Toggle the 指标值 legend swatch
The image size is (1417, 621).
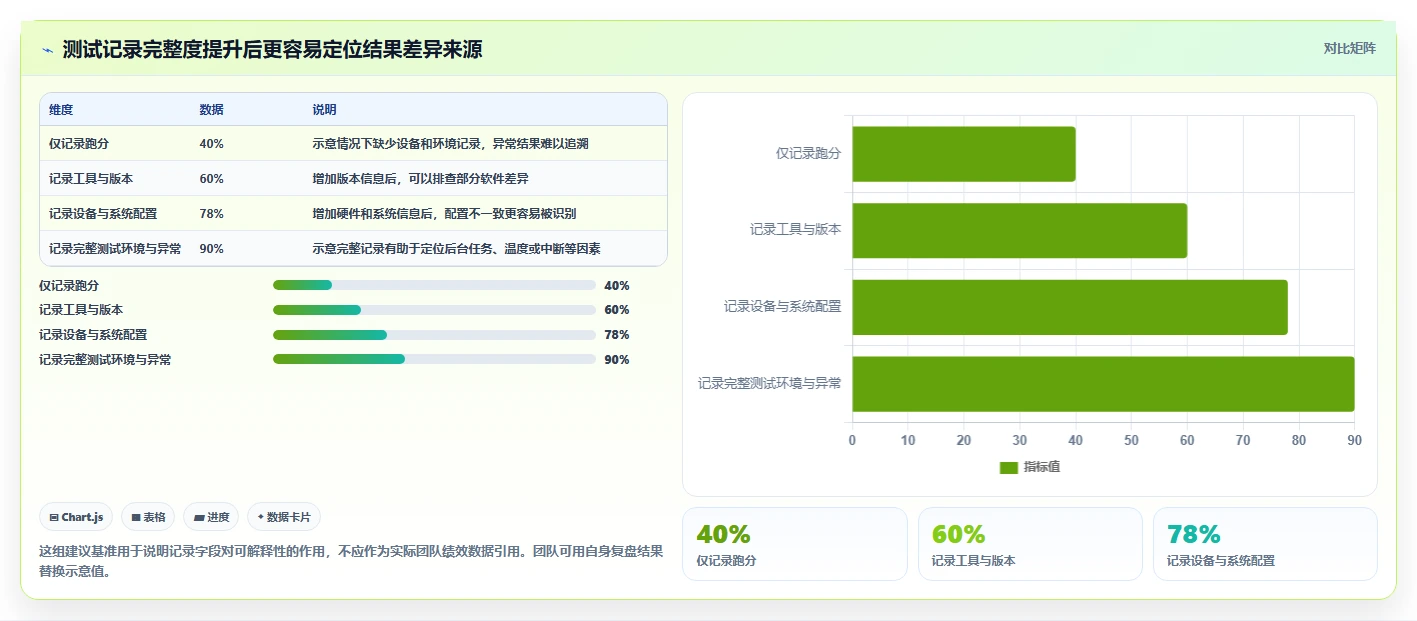(x=1009, y=468)
